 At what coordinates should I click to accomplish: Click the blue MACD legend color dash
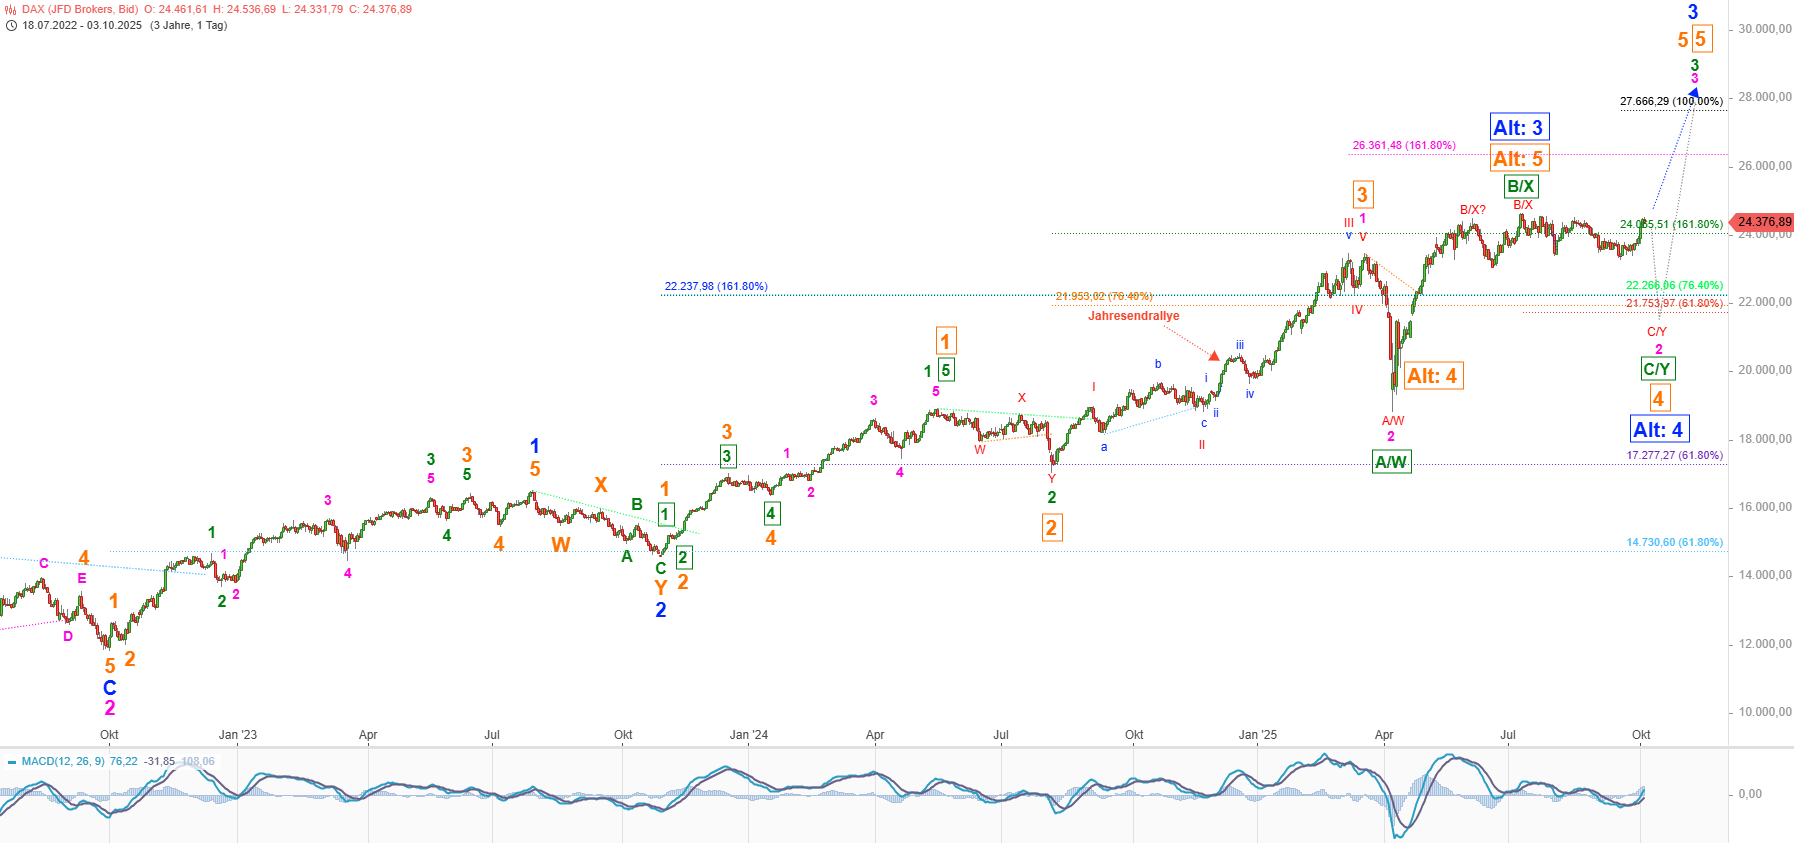(x=12, y=762)
